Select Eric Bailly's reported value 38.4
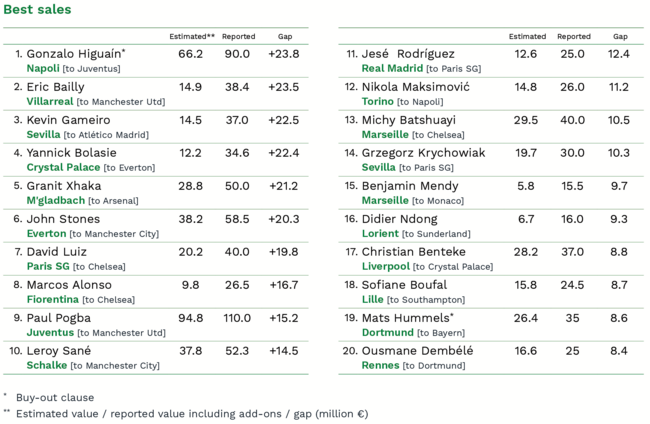 (237, 87)
